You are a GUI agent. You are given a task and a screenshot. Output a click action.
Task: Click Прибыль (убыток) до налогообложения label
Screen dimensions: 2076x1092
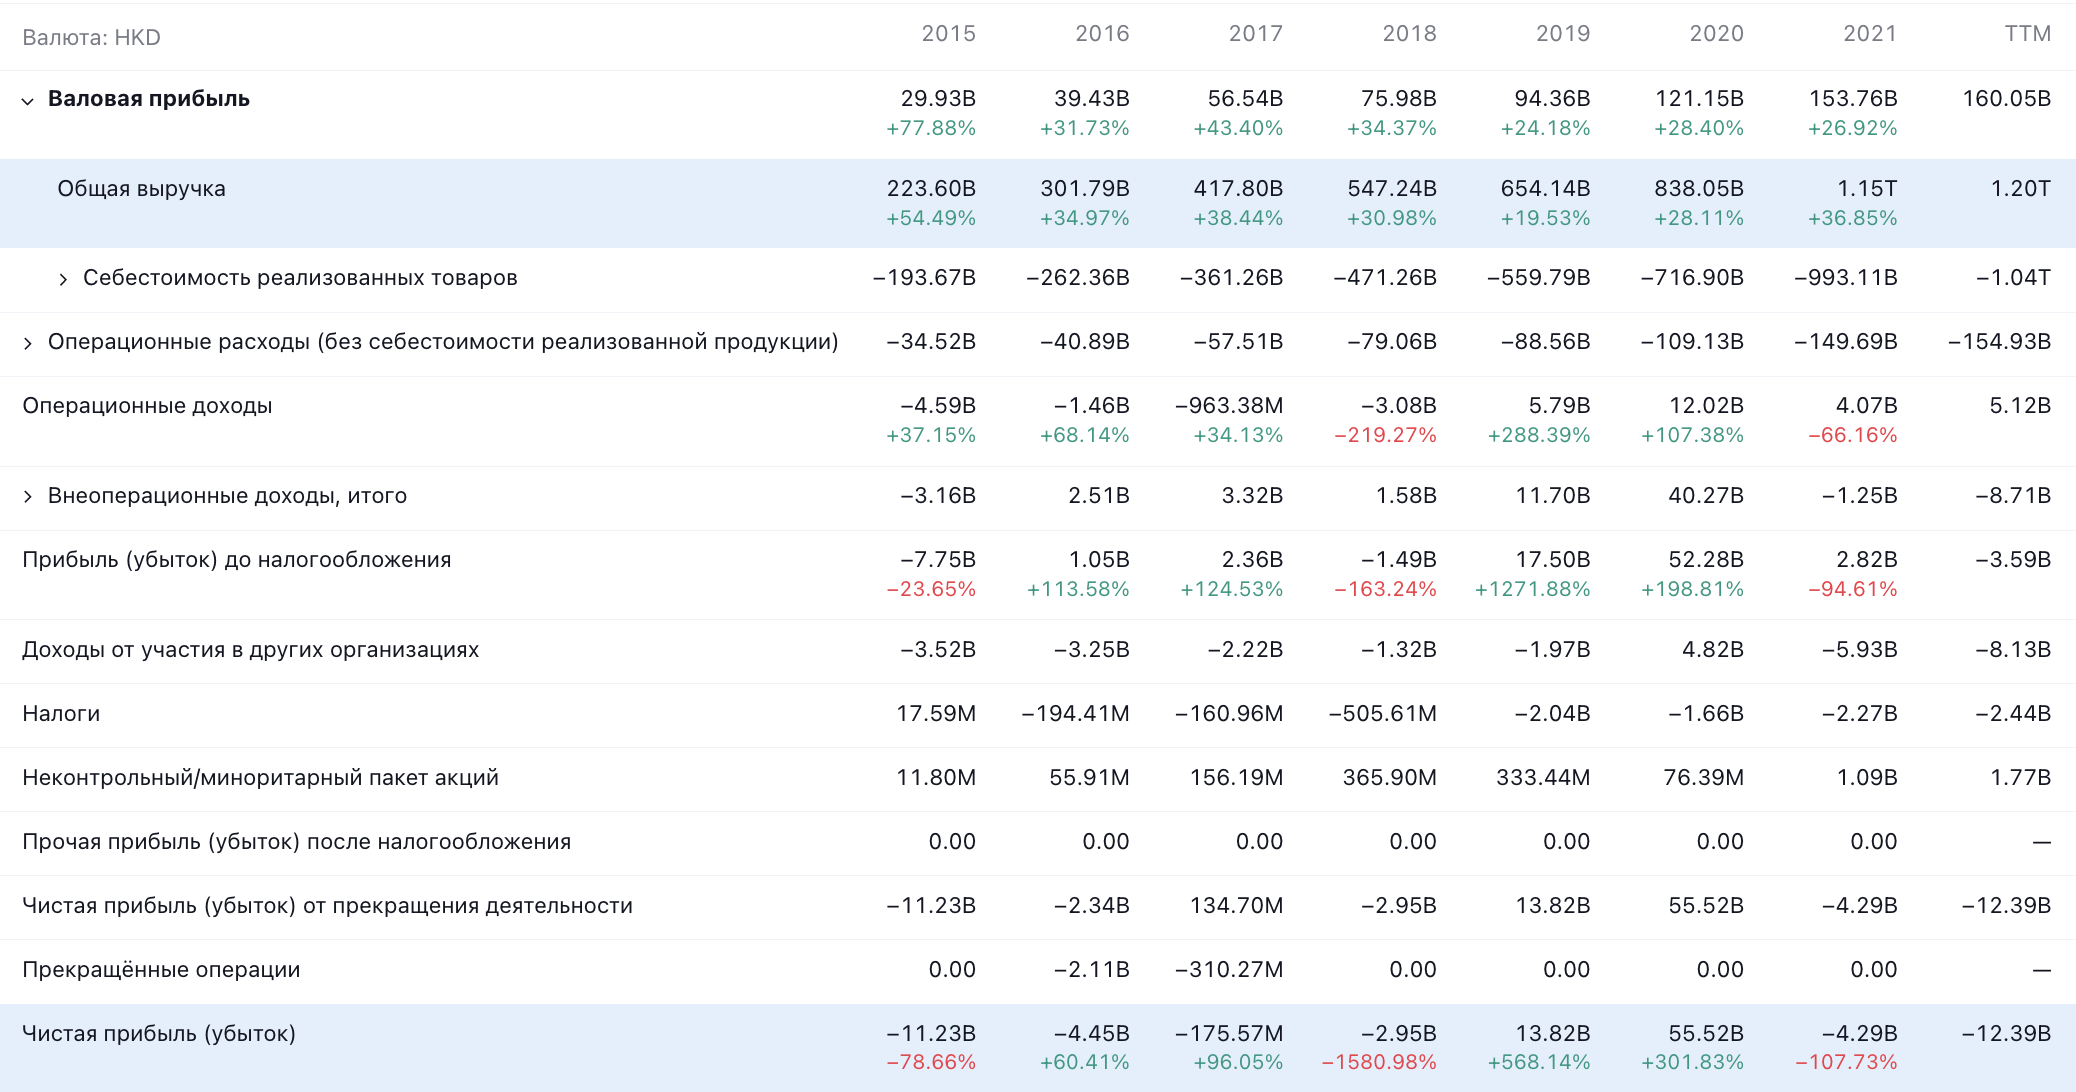[237, 560]
